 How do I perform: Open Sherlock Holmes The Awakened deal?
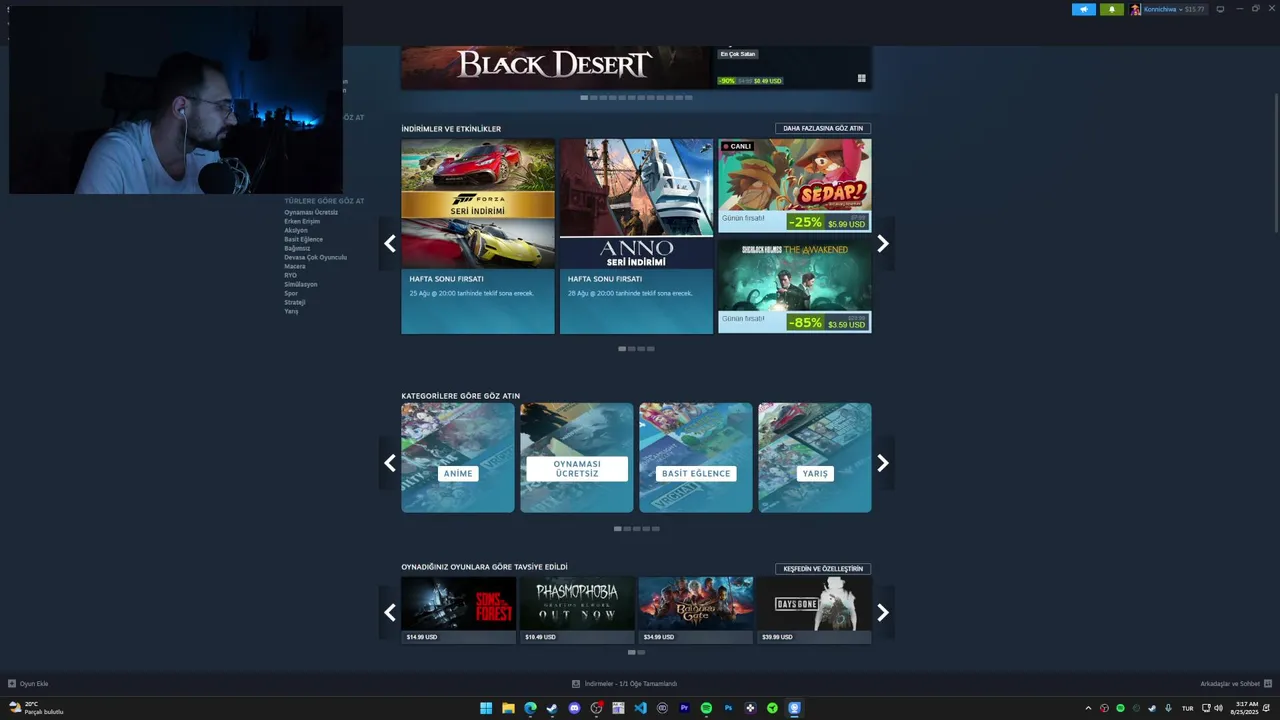coord(794,285)
